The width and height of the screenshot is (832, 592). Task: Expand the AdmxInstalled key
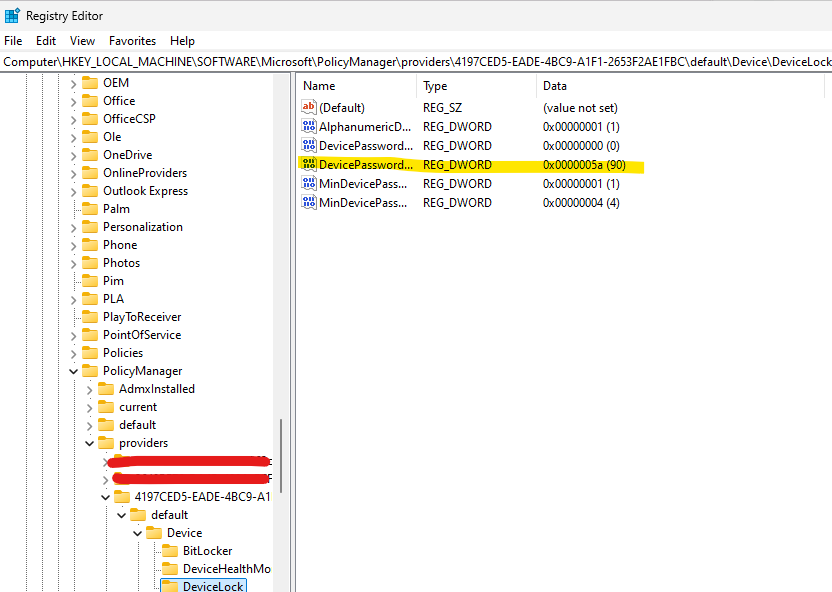pyautogui.click(x=89, y=390)
